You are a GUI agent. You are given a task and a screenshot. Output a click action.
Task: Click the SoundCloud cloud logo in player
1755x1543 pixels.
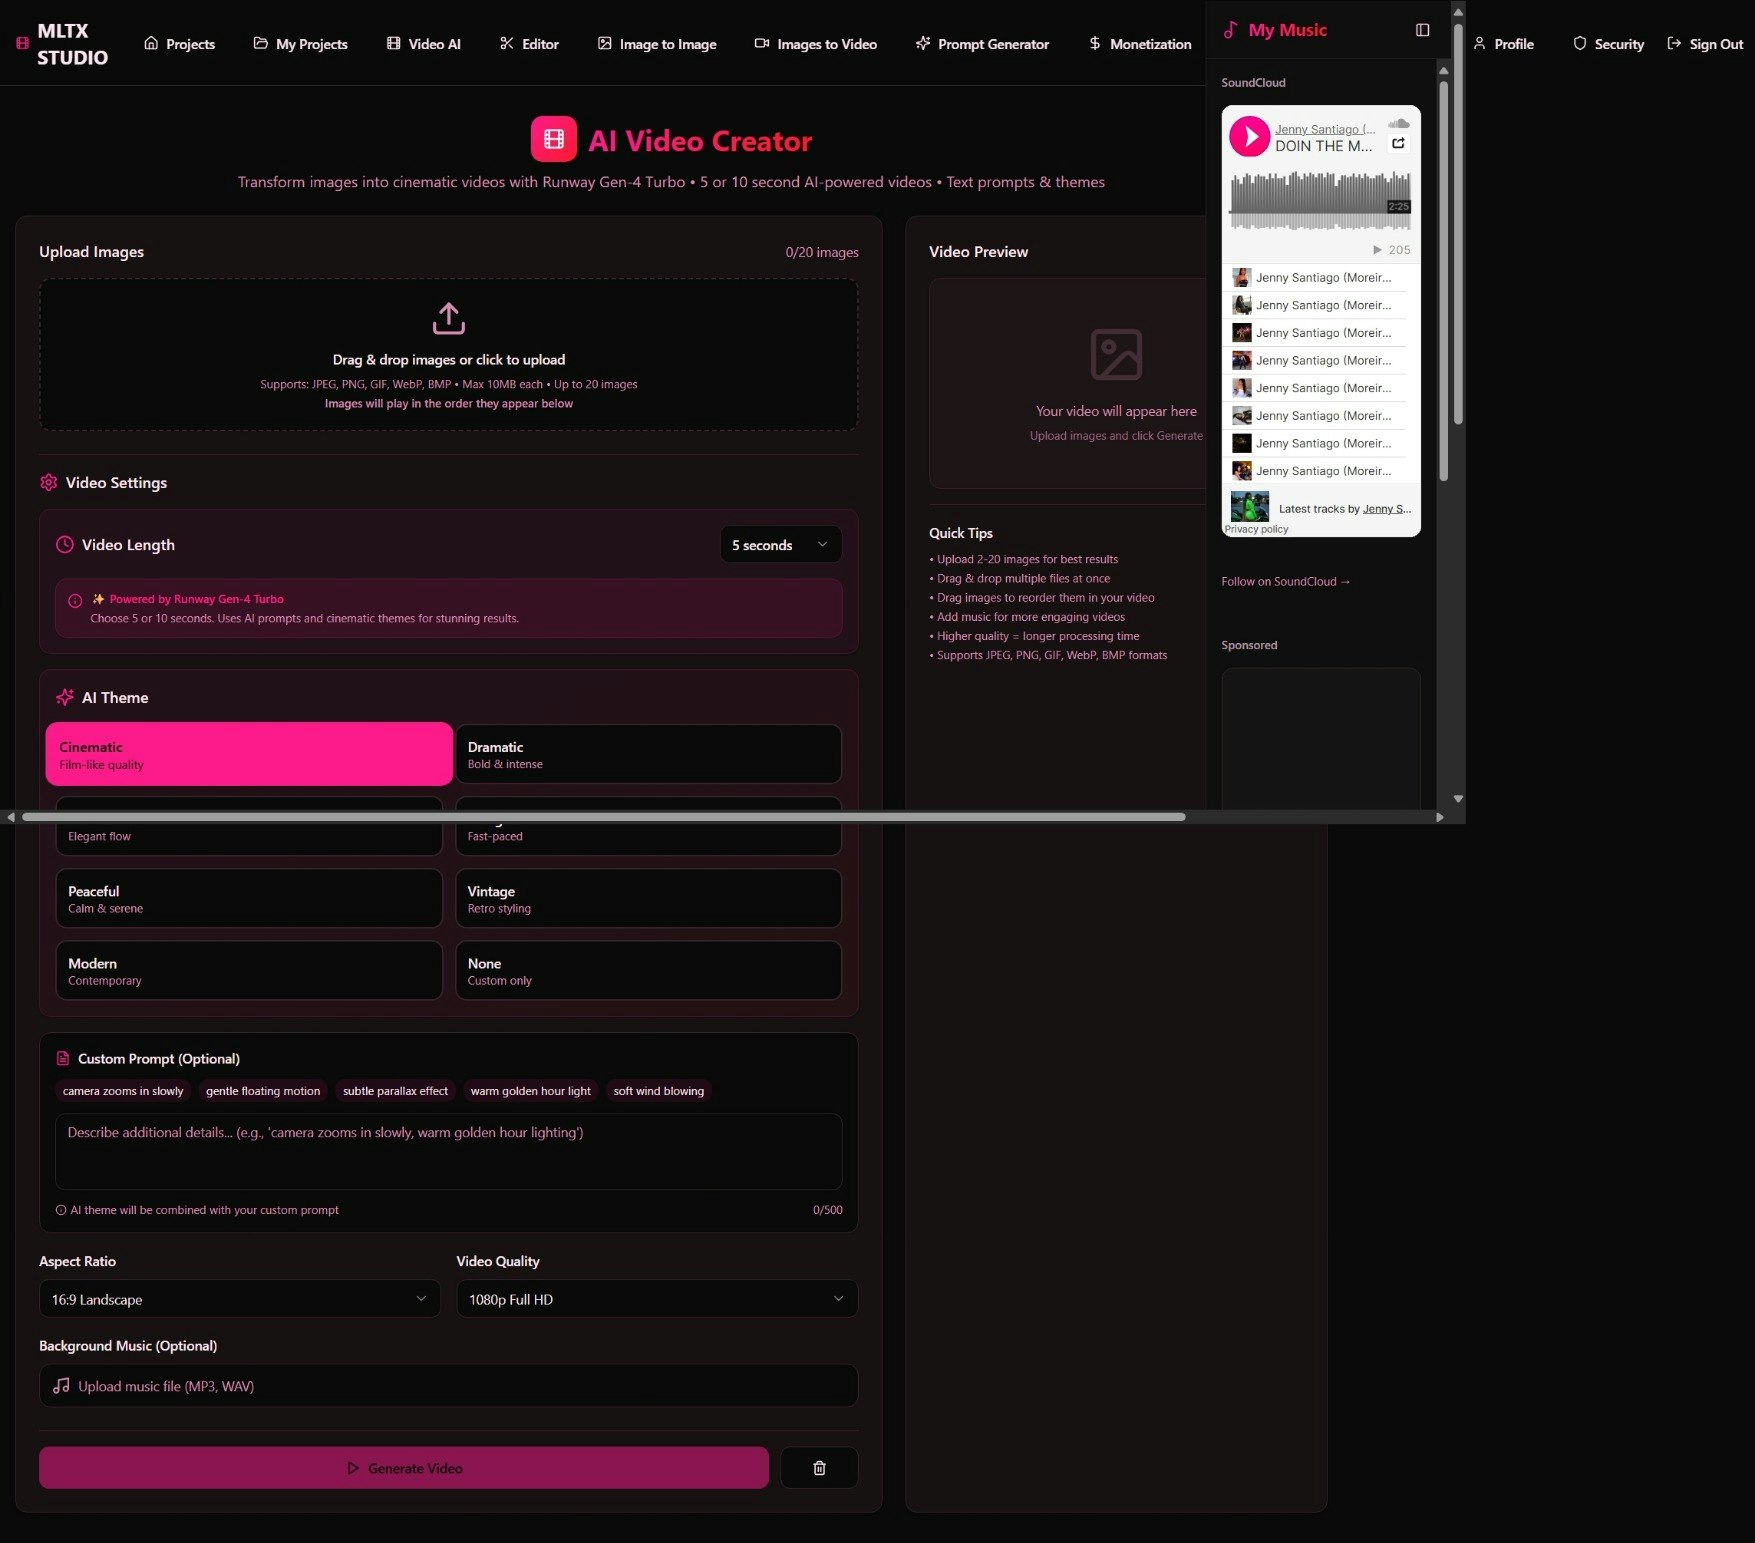pos(1399,123)
